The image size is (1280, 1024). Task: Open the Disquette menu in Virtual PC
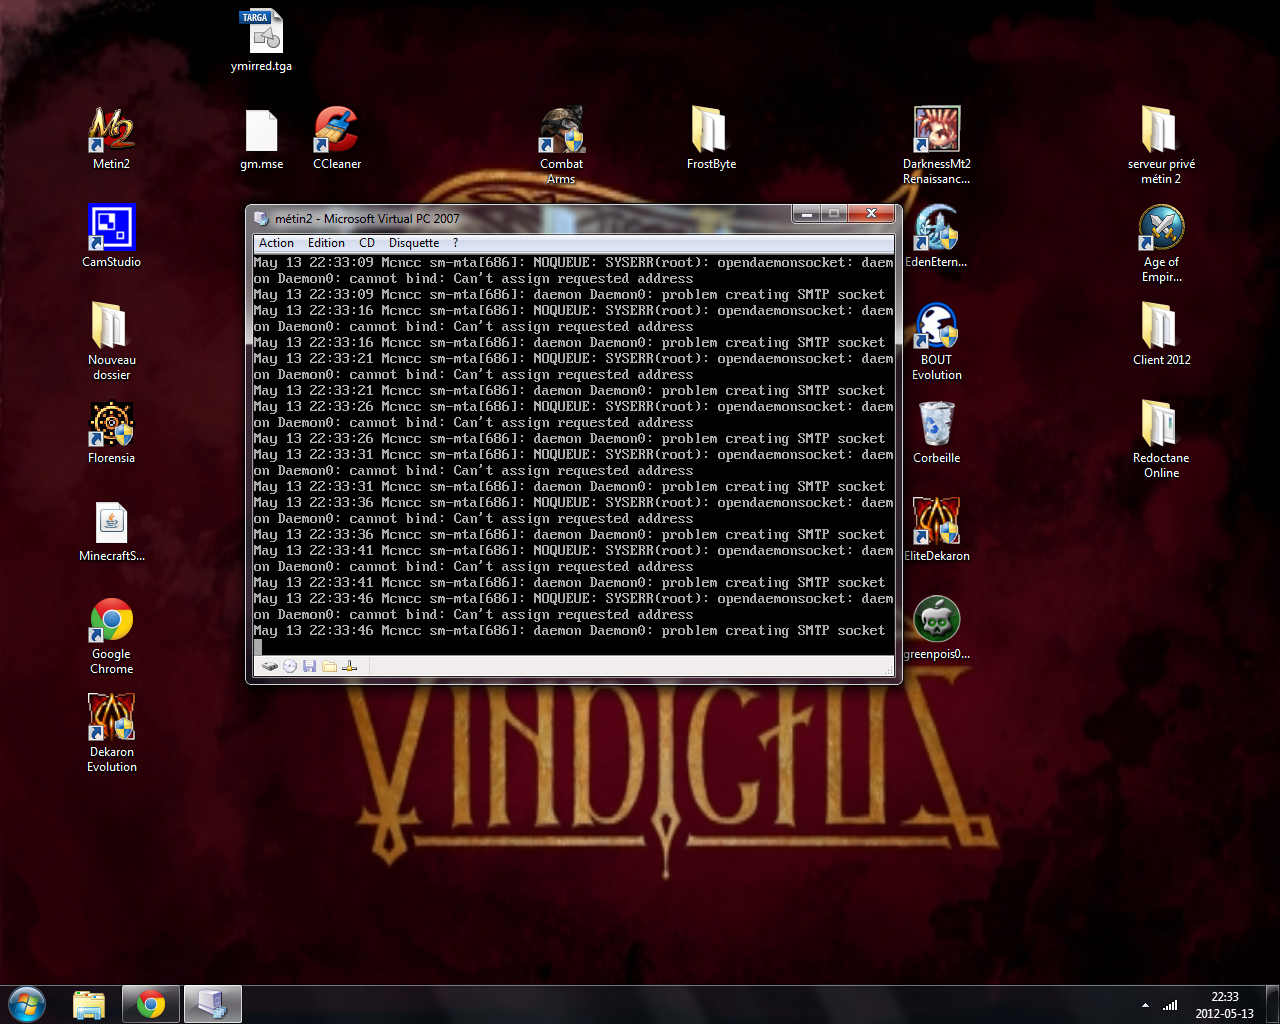point(414,243)
